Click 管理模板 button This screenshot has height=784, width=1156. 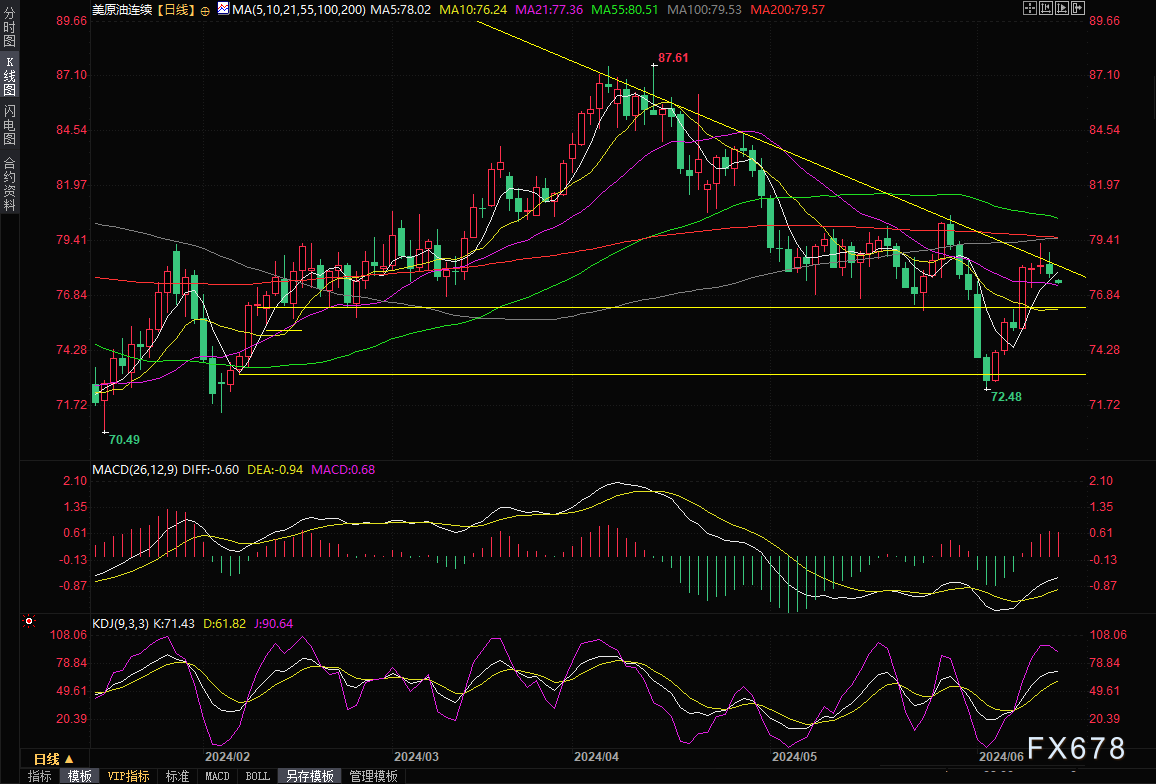(373, 776)
